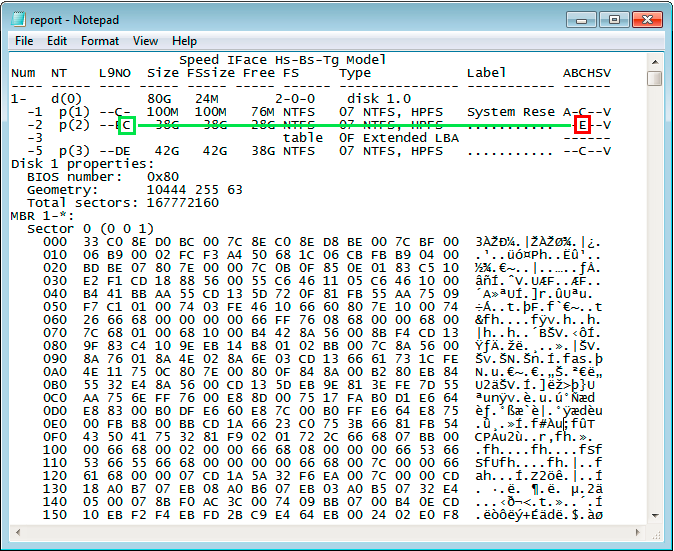Open the Format menu
The height and width of the screenshot is (551, 674).
(100, 41)
